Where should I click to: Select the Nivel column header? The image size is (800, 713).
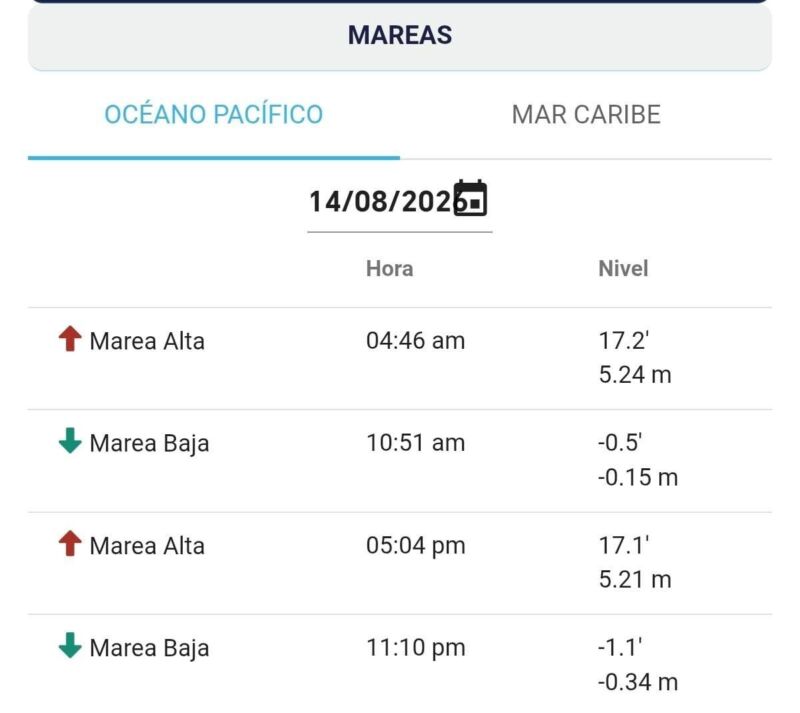click(x=623, y=268)
